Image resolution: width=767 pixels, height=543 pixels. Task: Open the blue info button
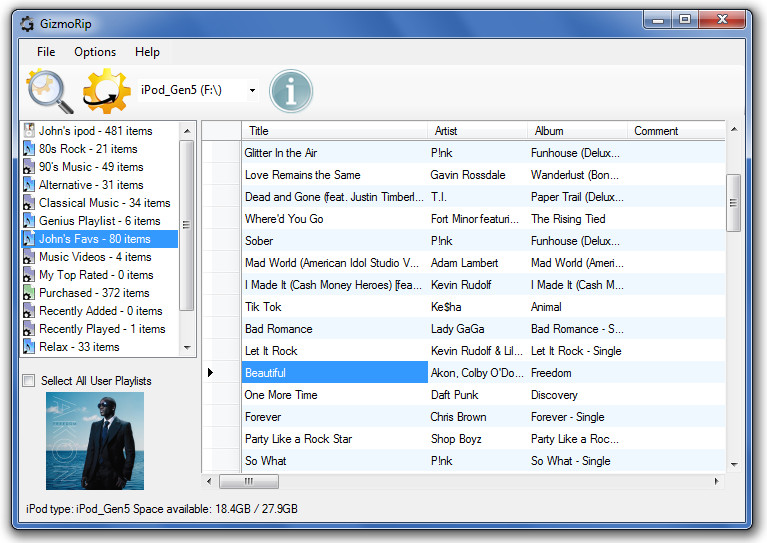[291, 91]
